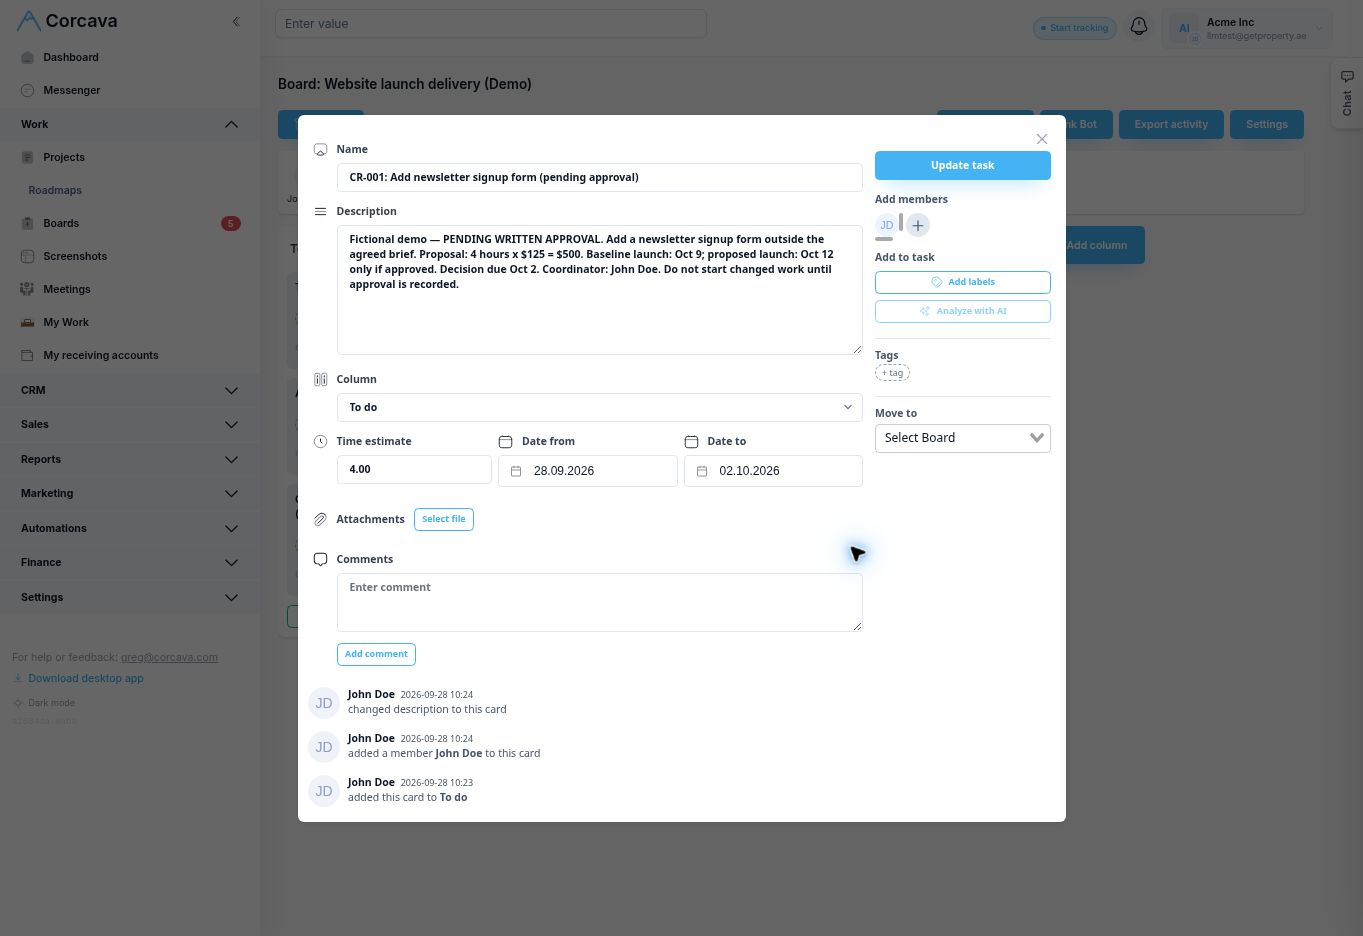Click the Add comment button

(x=376, y=654)
